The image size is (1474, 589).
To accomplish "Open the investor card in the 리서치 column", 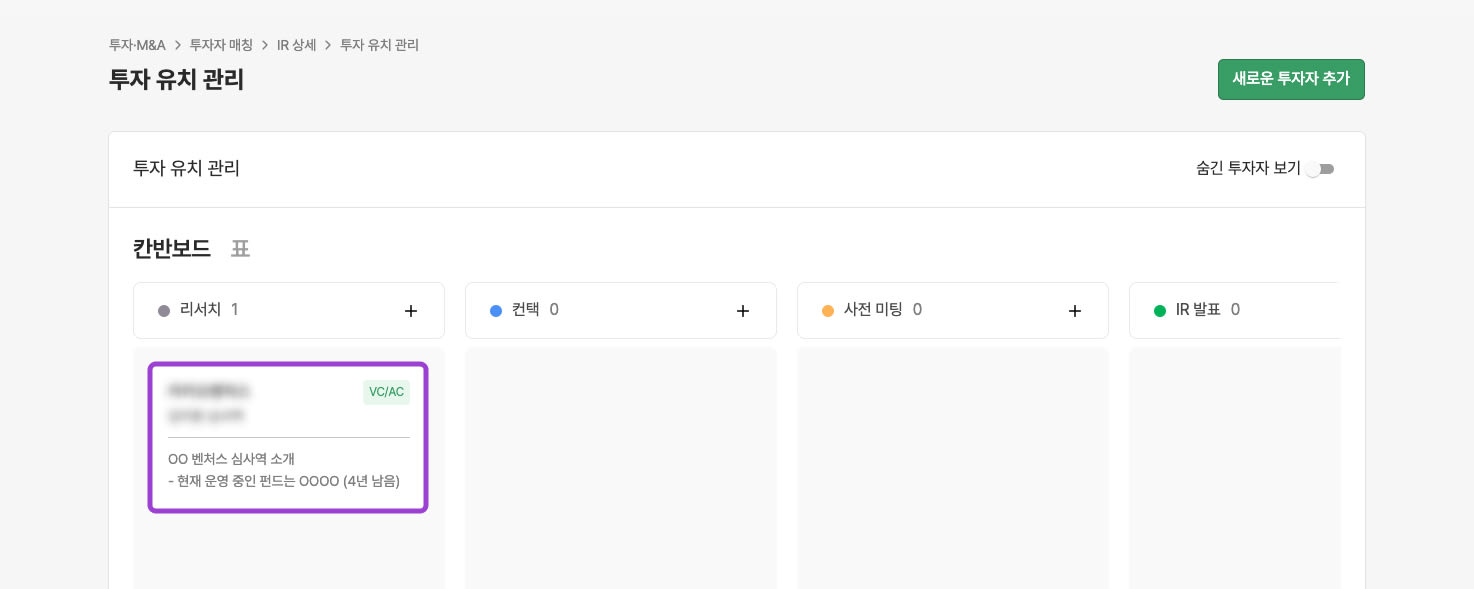I will 288,437.
